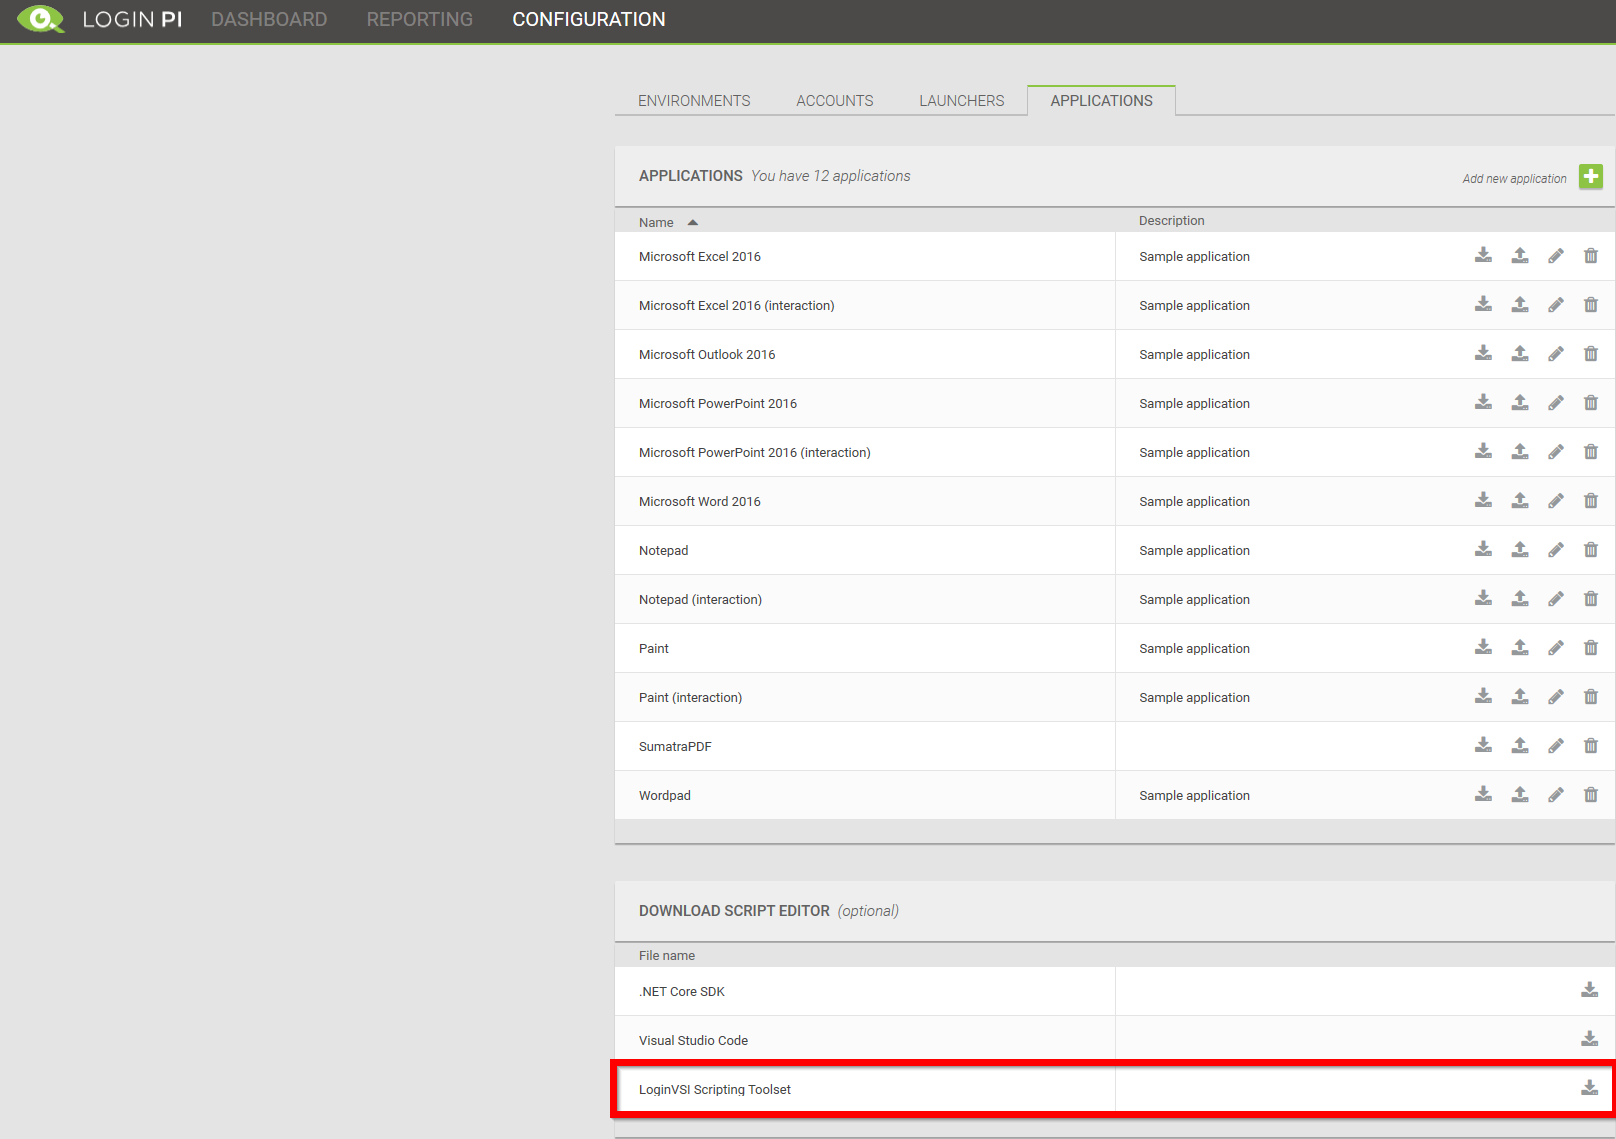Screen dimensions: 1616x1139
Task: Click Sample application description for Microsoft Word 2016
Action: coord(1194,502)
